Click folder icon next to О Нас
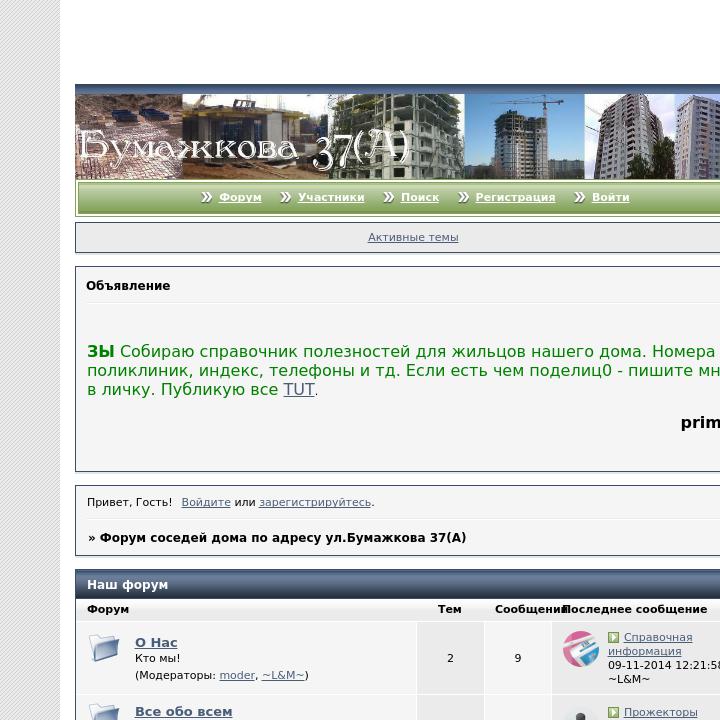The width and height of the screenshot is (720, 720). pos(104,647)
